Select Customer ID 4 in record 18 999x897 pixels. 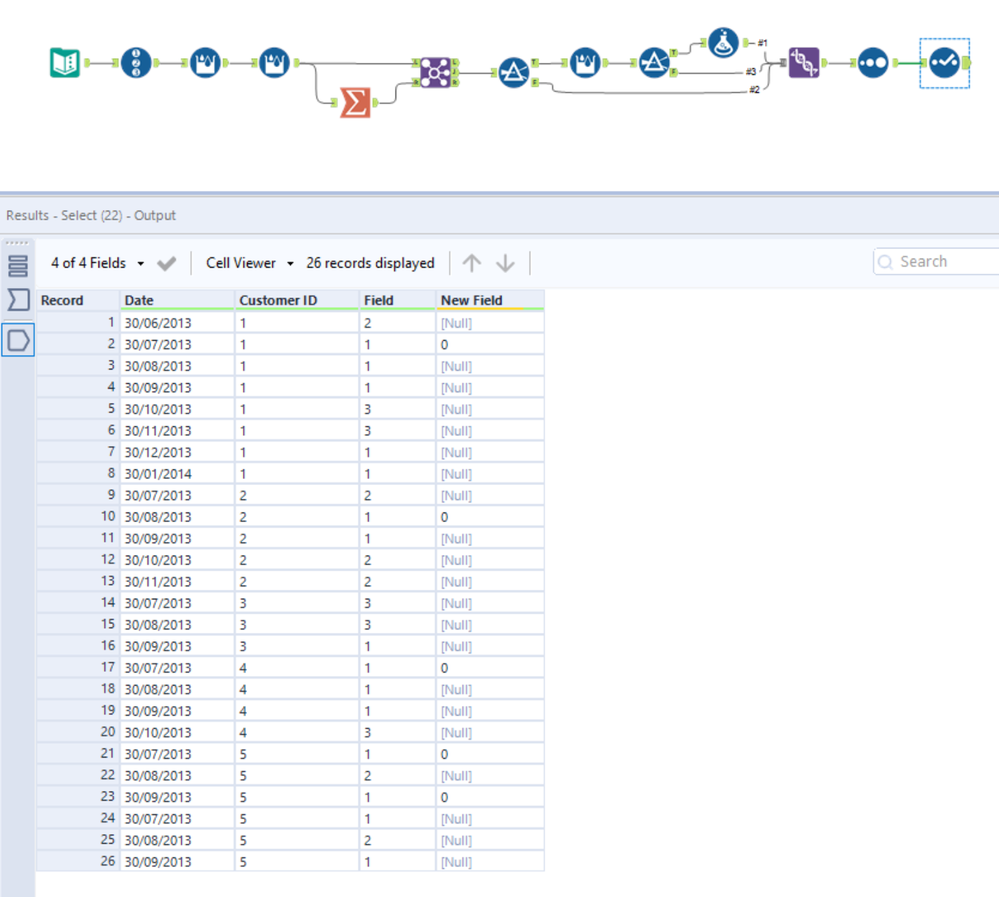pyautogui.click(x=297, y=689)
